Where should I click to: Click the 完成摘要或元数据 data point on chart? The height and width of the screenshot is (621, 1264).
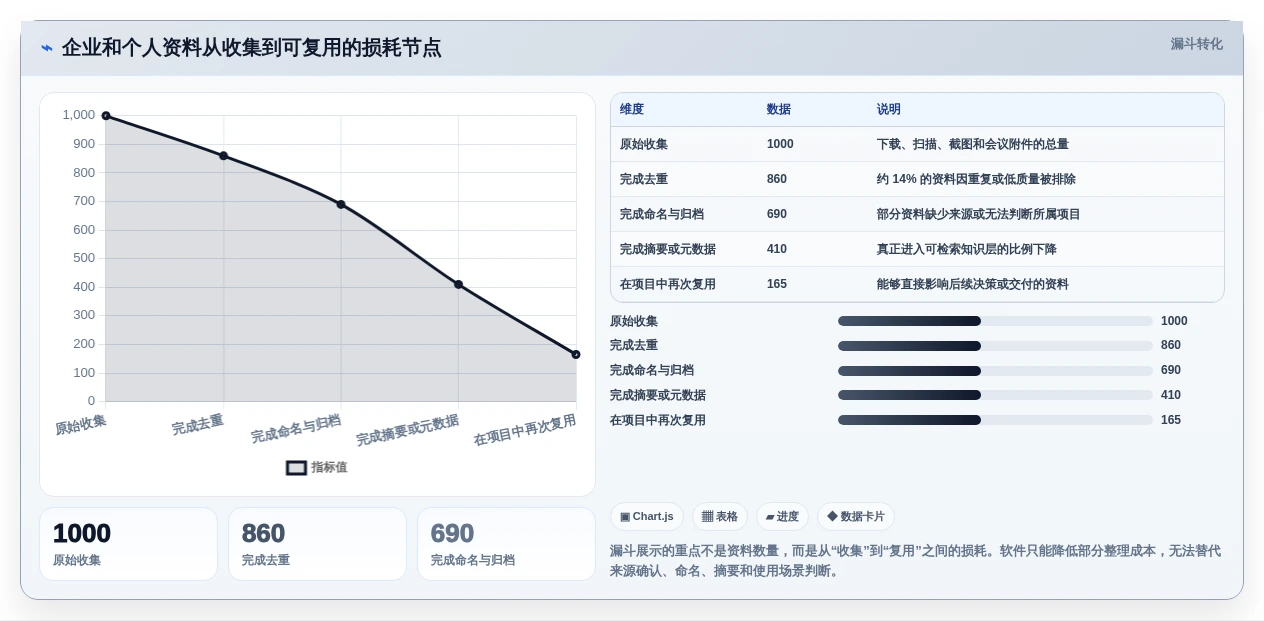coord(458,284)
